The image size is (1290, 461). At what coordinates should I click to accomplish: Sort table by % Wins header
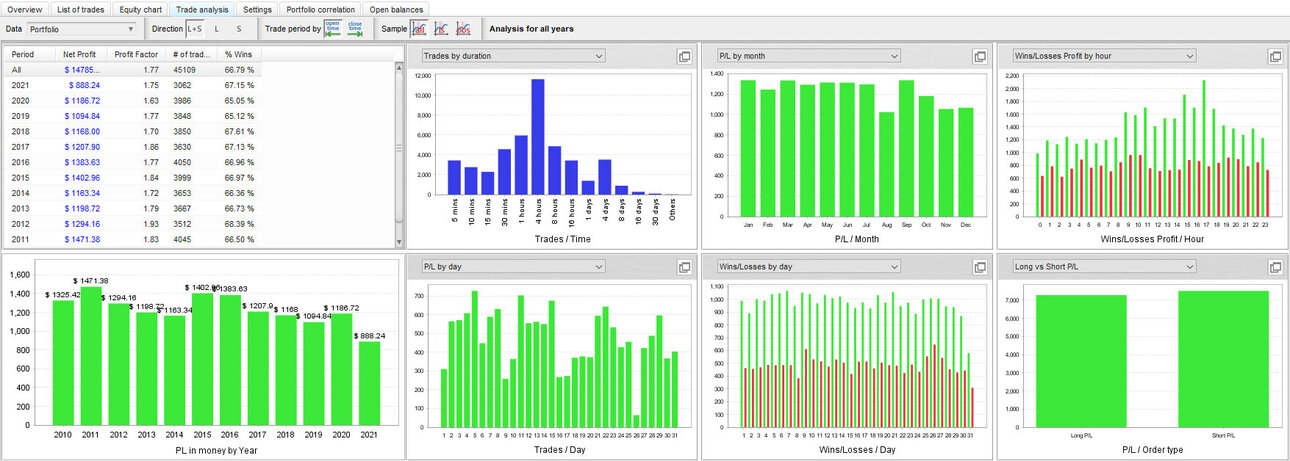[x=240, y=54]
